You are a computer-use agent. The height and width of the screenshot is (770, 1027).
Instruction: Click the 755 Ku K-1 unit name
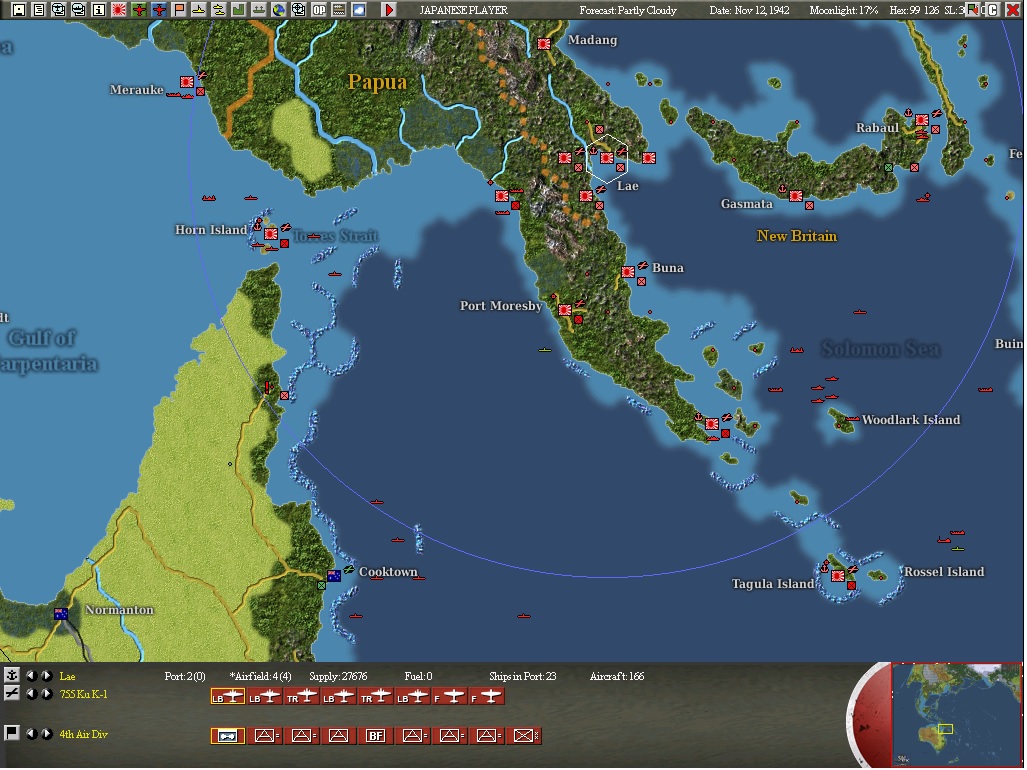pos(84,694)
